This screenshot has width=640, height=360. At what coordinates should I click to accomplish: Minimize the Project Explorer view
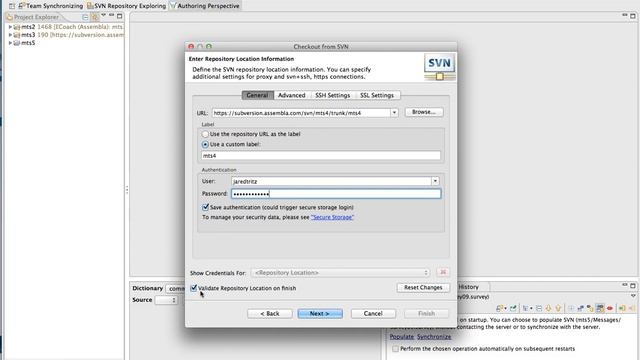111,16
